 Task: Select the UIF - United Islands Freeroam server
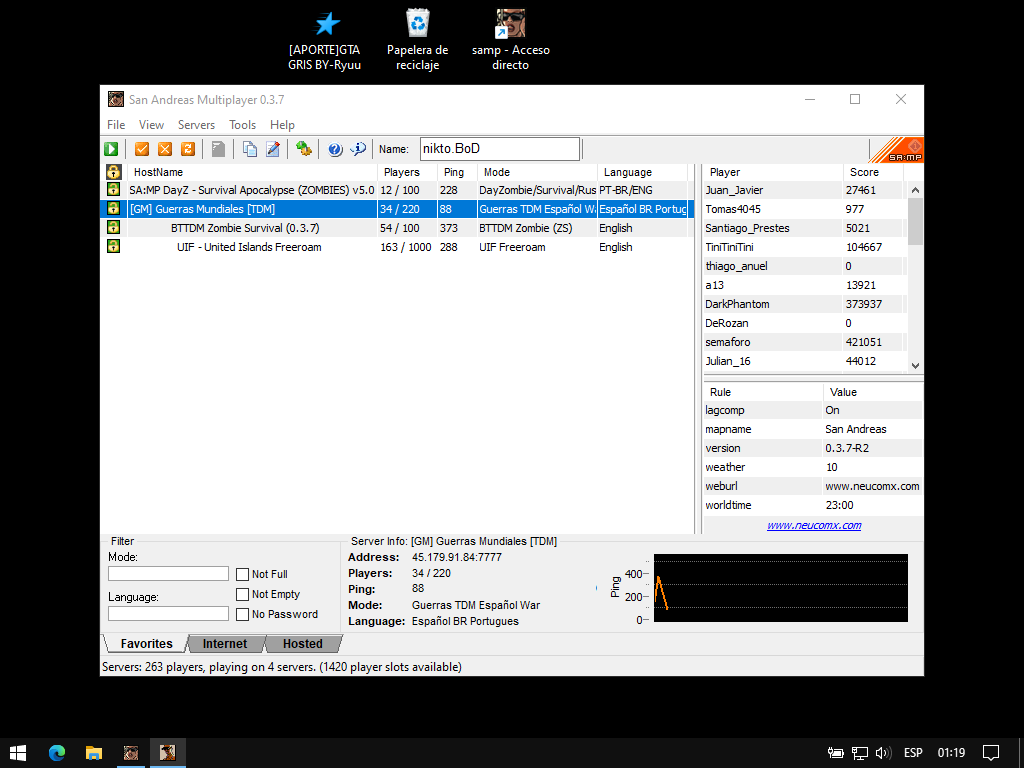(x=249, y=247)
